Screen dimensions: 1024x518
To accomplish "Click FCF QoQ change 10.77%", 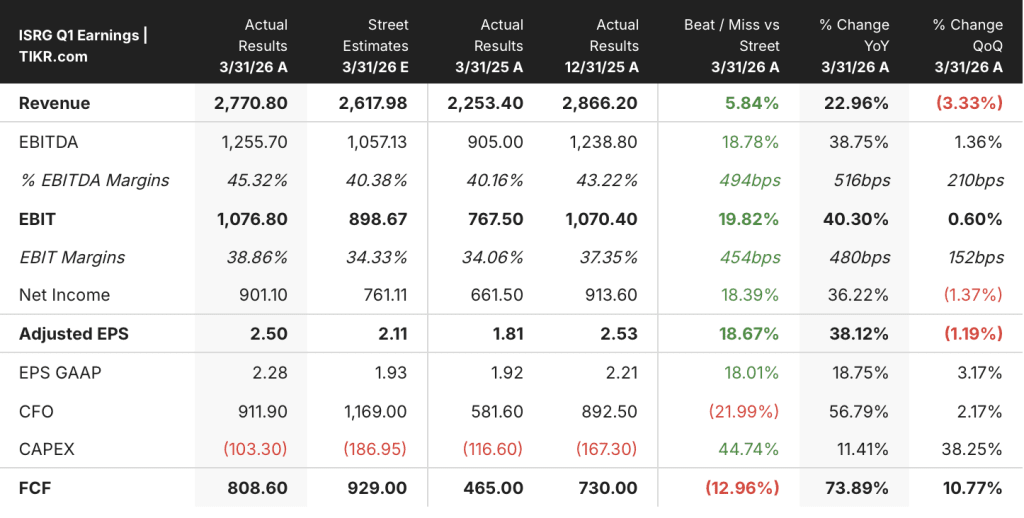I will (x=972, y=488).
